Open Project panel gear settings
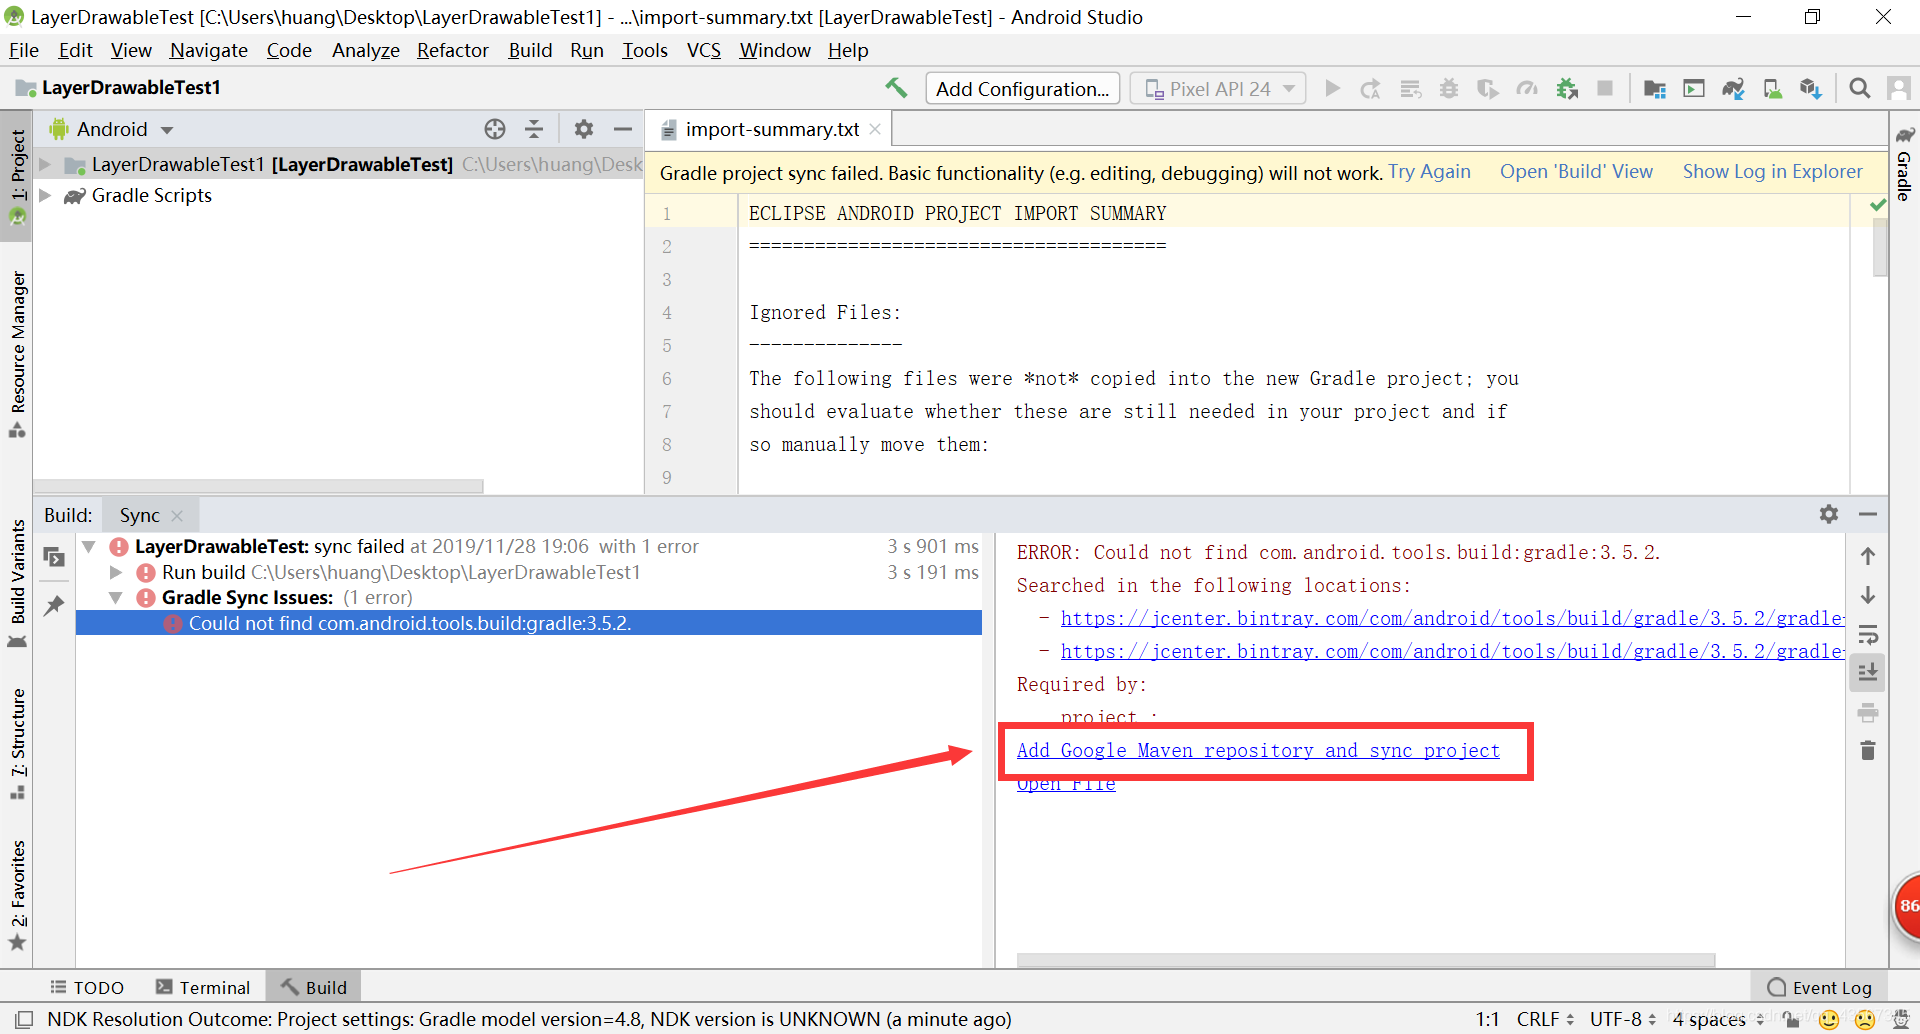1920x1034 pixels. click(584, 129)
